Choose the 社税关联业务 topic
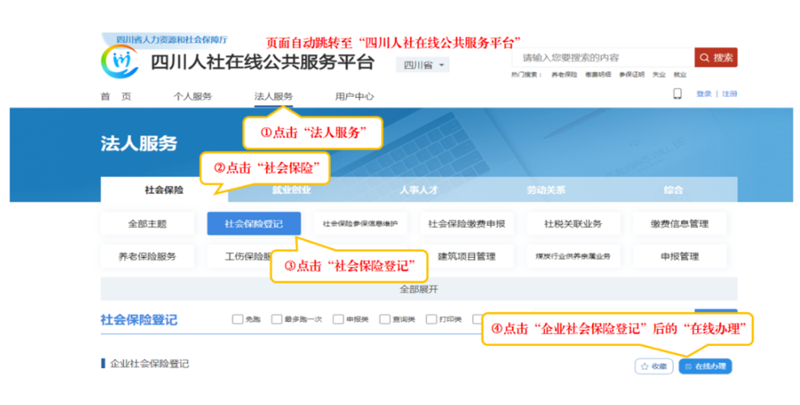 573,223
